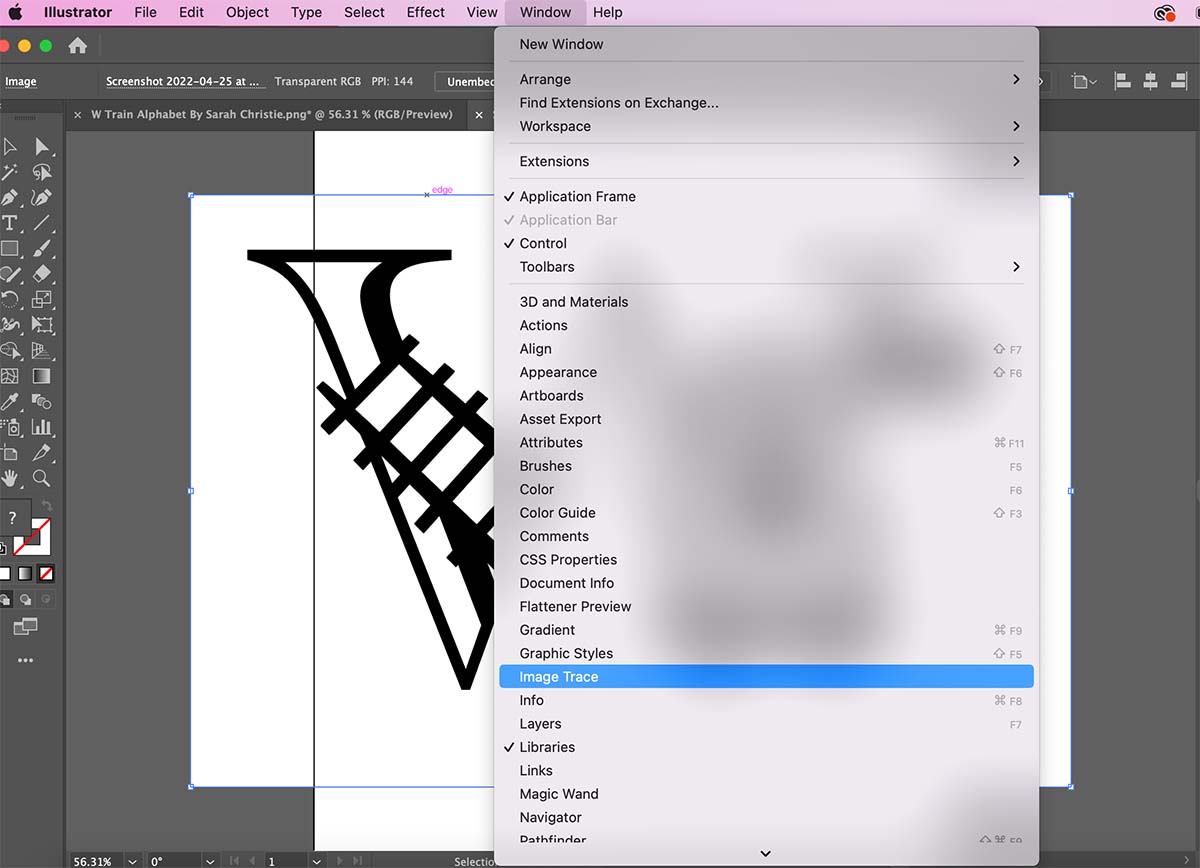1200x868 pixels.
Task: Open the Effect menu
Action: pos(426,12)
